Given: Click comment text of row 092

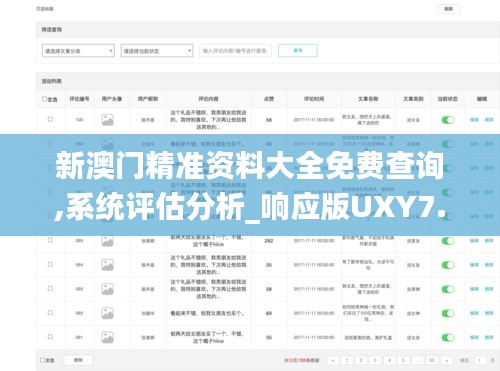Looking at the screenshot, I should point(207,313).
